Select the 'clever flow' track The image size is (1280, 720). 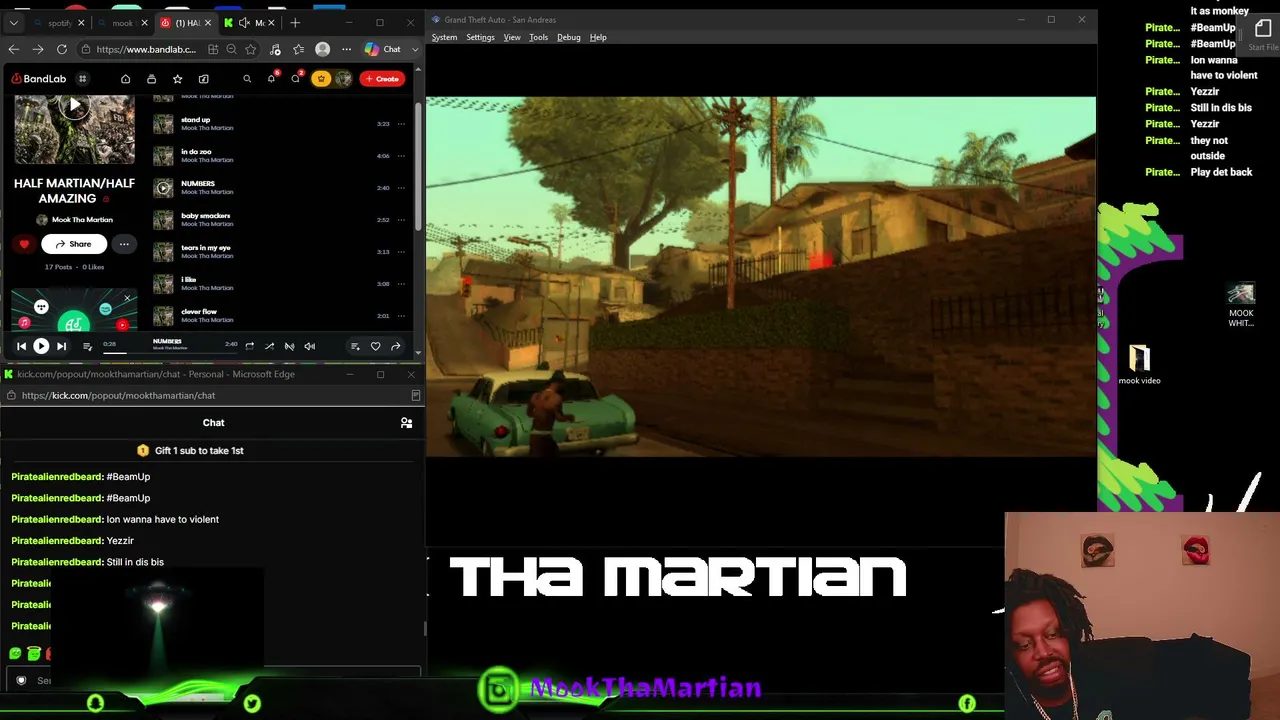[x=199, y=312]
